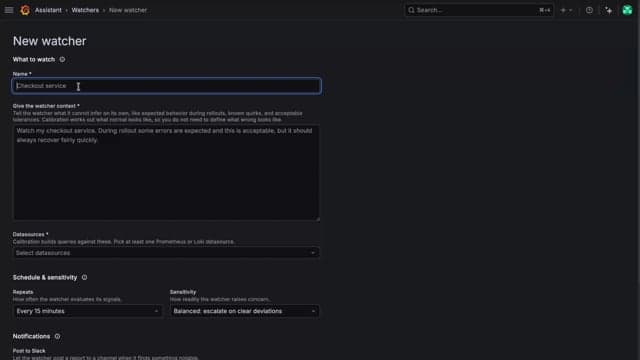The height and width of the screenshot is (360, 640).
Task: Open the Select datasources dropdown
Action: pyautogui.click(x=166, y=253)
